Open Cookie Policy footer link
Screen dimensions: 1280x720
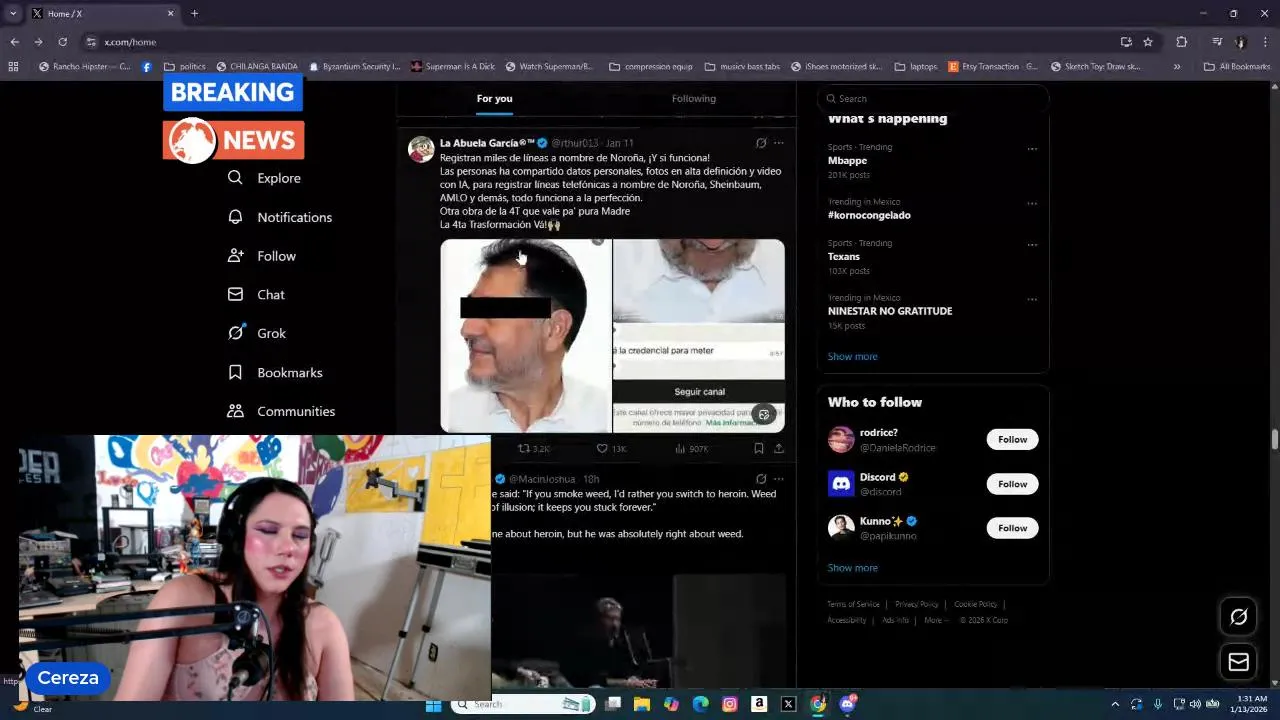(975, 604)
